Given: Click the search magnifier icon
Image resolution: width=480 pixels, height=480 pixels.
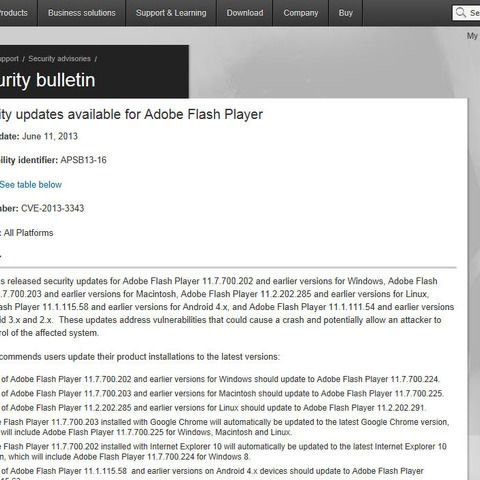Looking at the screenshot, I should pyautogui.click(x=461, y=13).
